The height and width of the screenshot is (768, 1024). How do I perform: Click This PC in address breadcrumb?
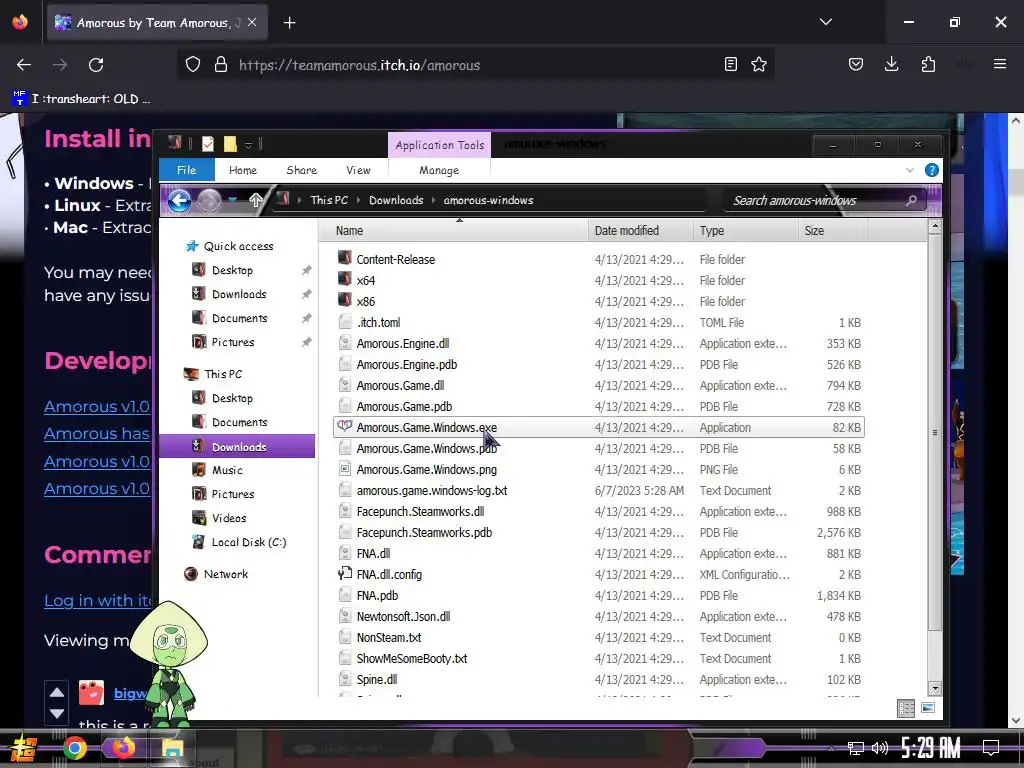pos(329,200)
